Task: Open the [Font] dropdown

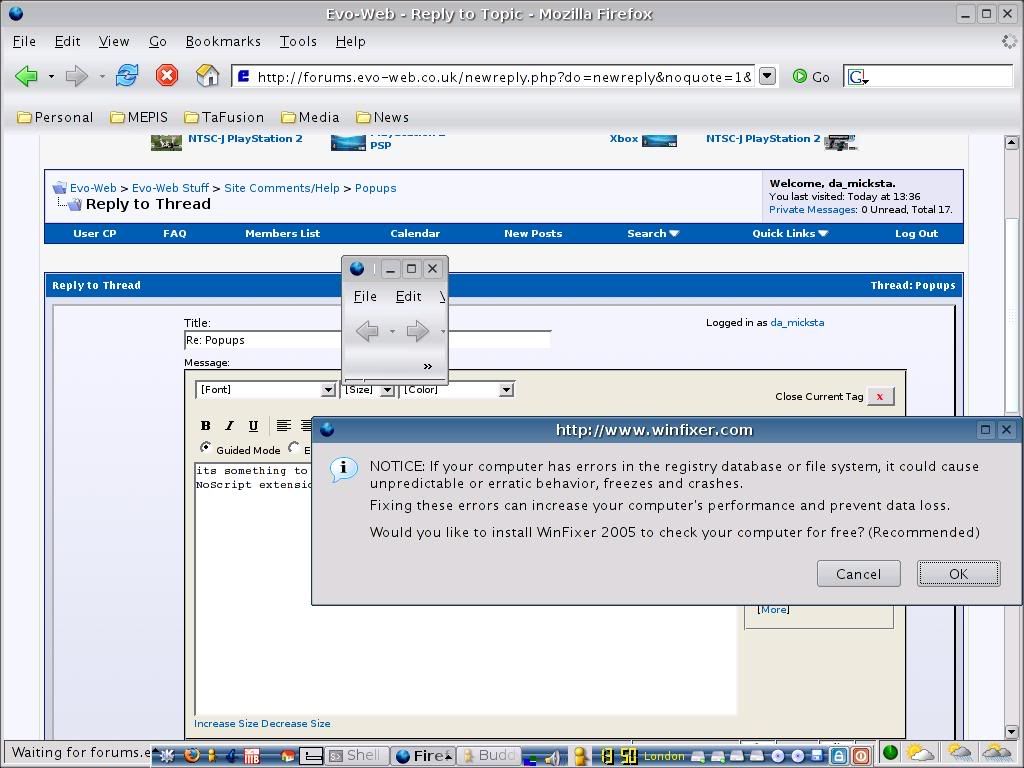Action: pos(266,390)
